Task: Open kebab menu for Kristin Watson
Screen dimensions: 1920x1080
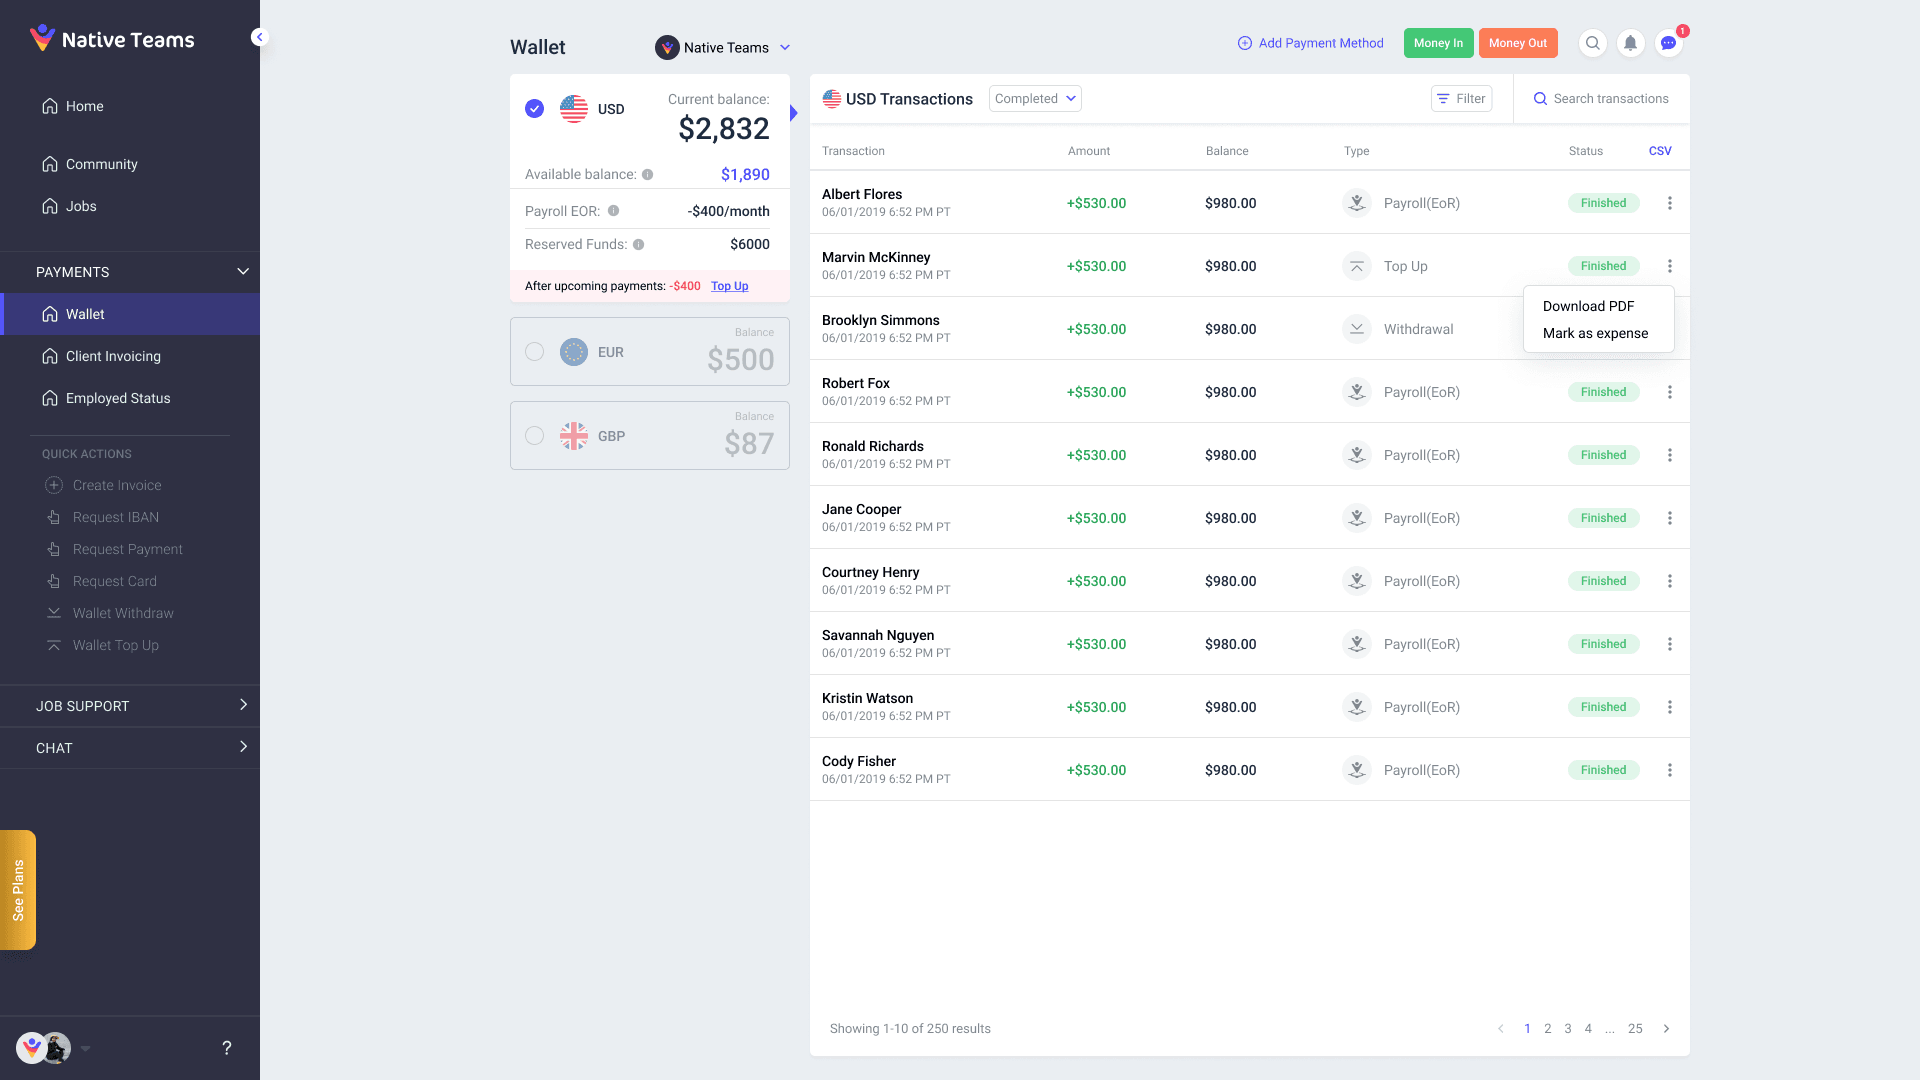Action: coord(1669,707)
